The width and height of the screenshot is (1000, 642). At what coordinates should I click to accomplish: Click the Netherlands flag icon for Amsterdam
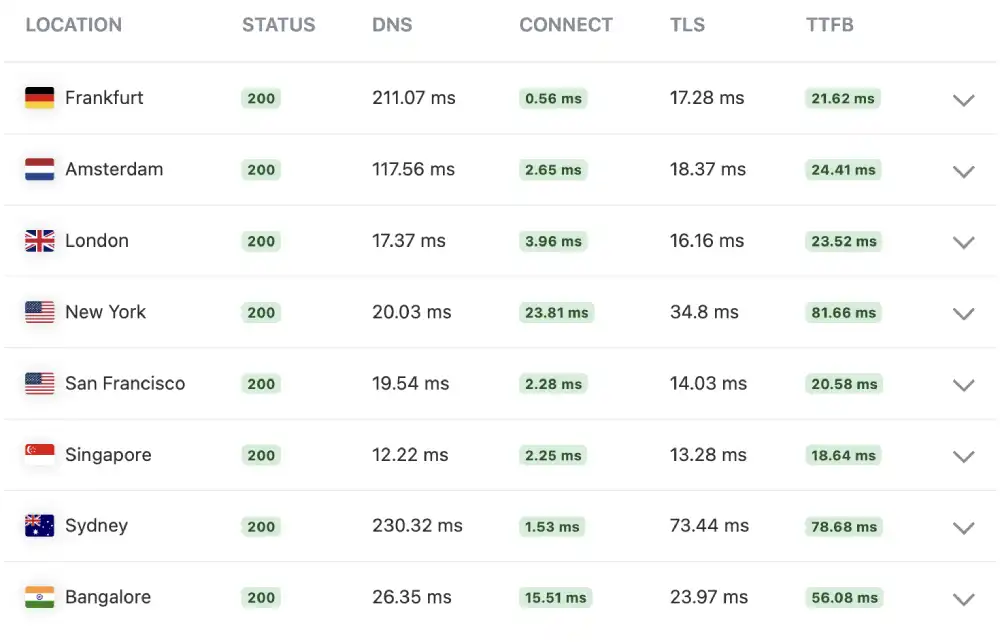39,169
